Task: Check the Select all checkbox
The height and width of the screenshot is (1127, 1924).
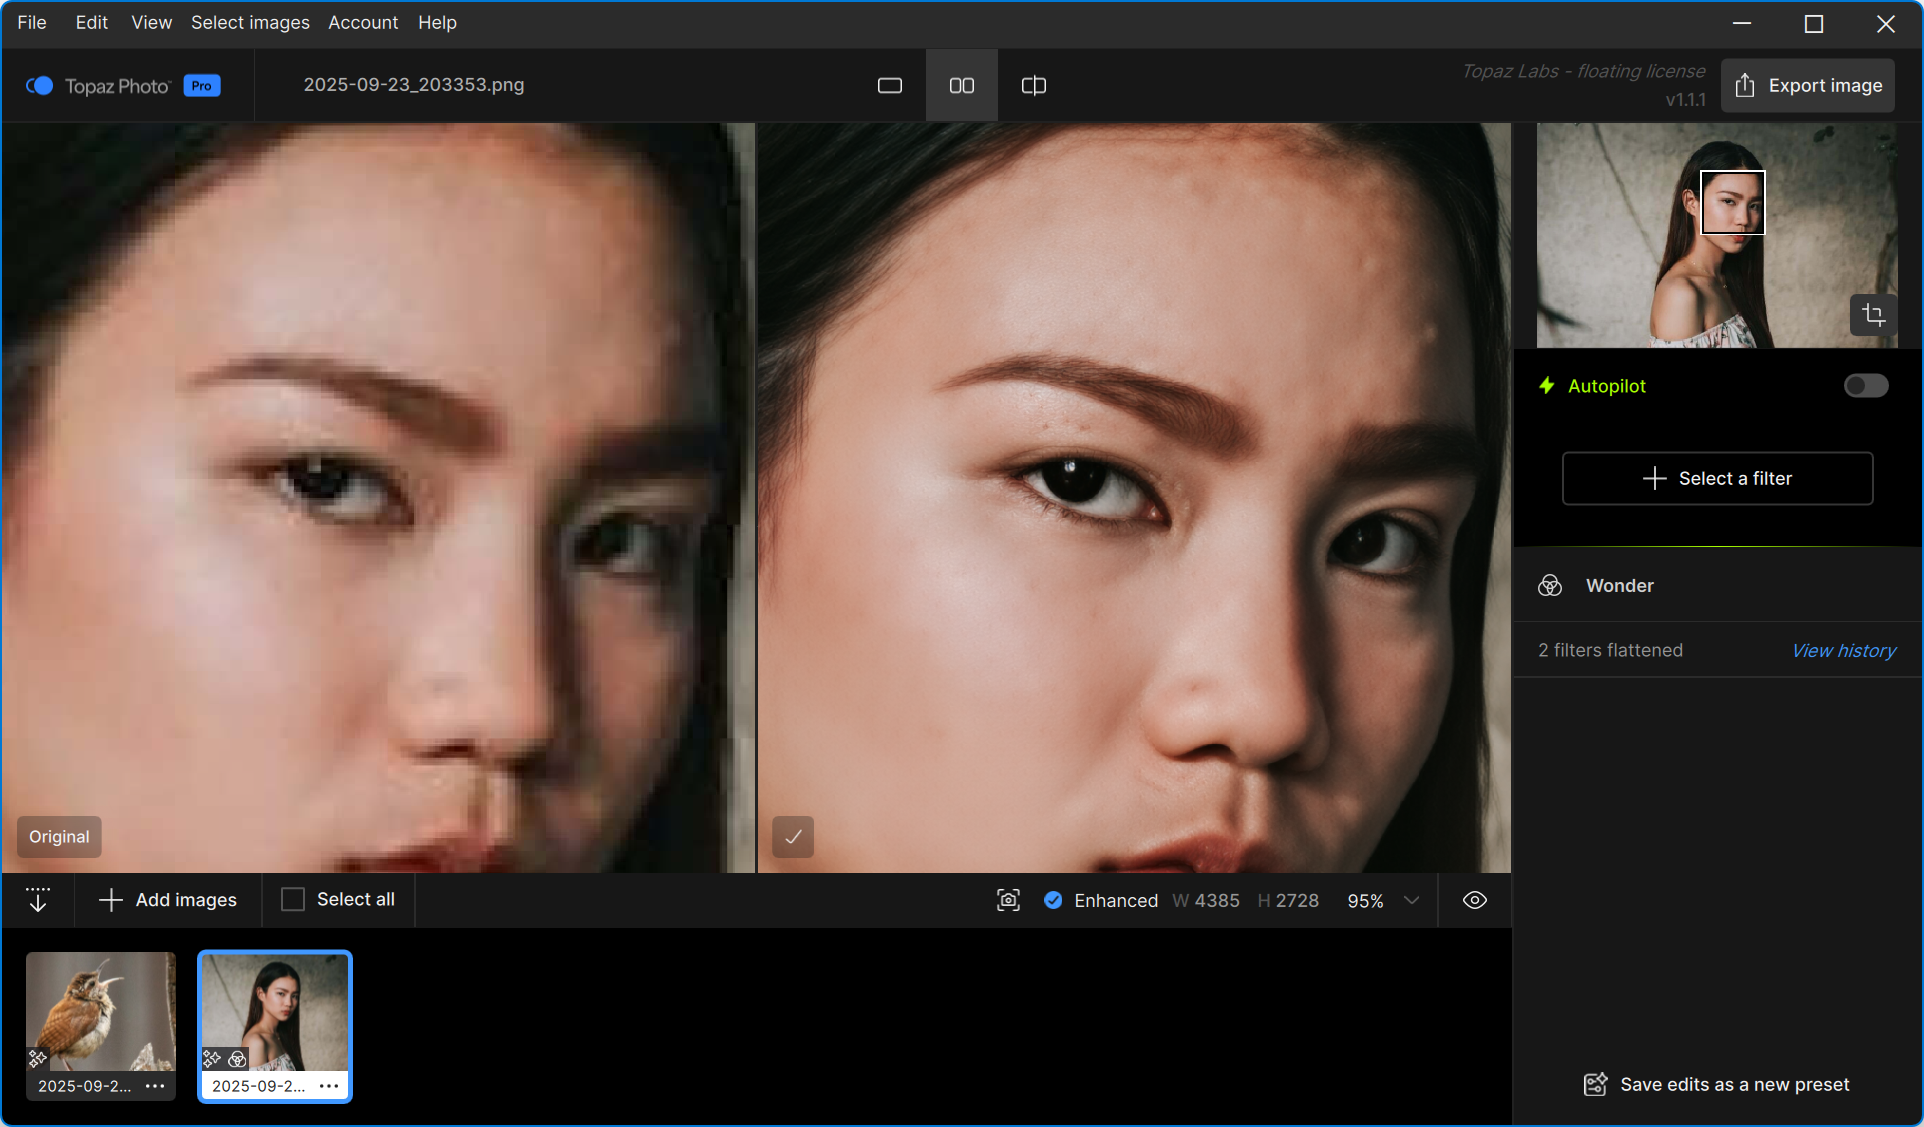Action: [x=293, y=900]
